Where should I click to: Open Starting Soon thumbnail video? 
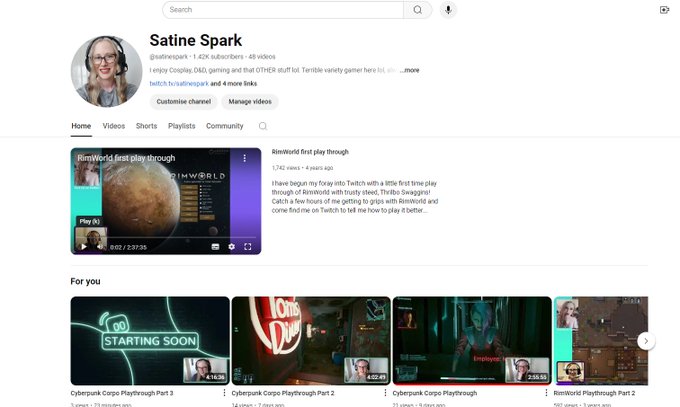click(150, 341)
